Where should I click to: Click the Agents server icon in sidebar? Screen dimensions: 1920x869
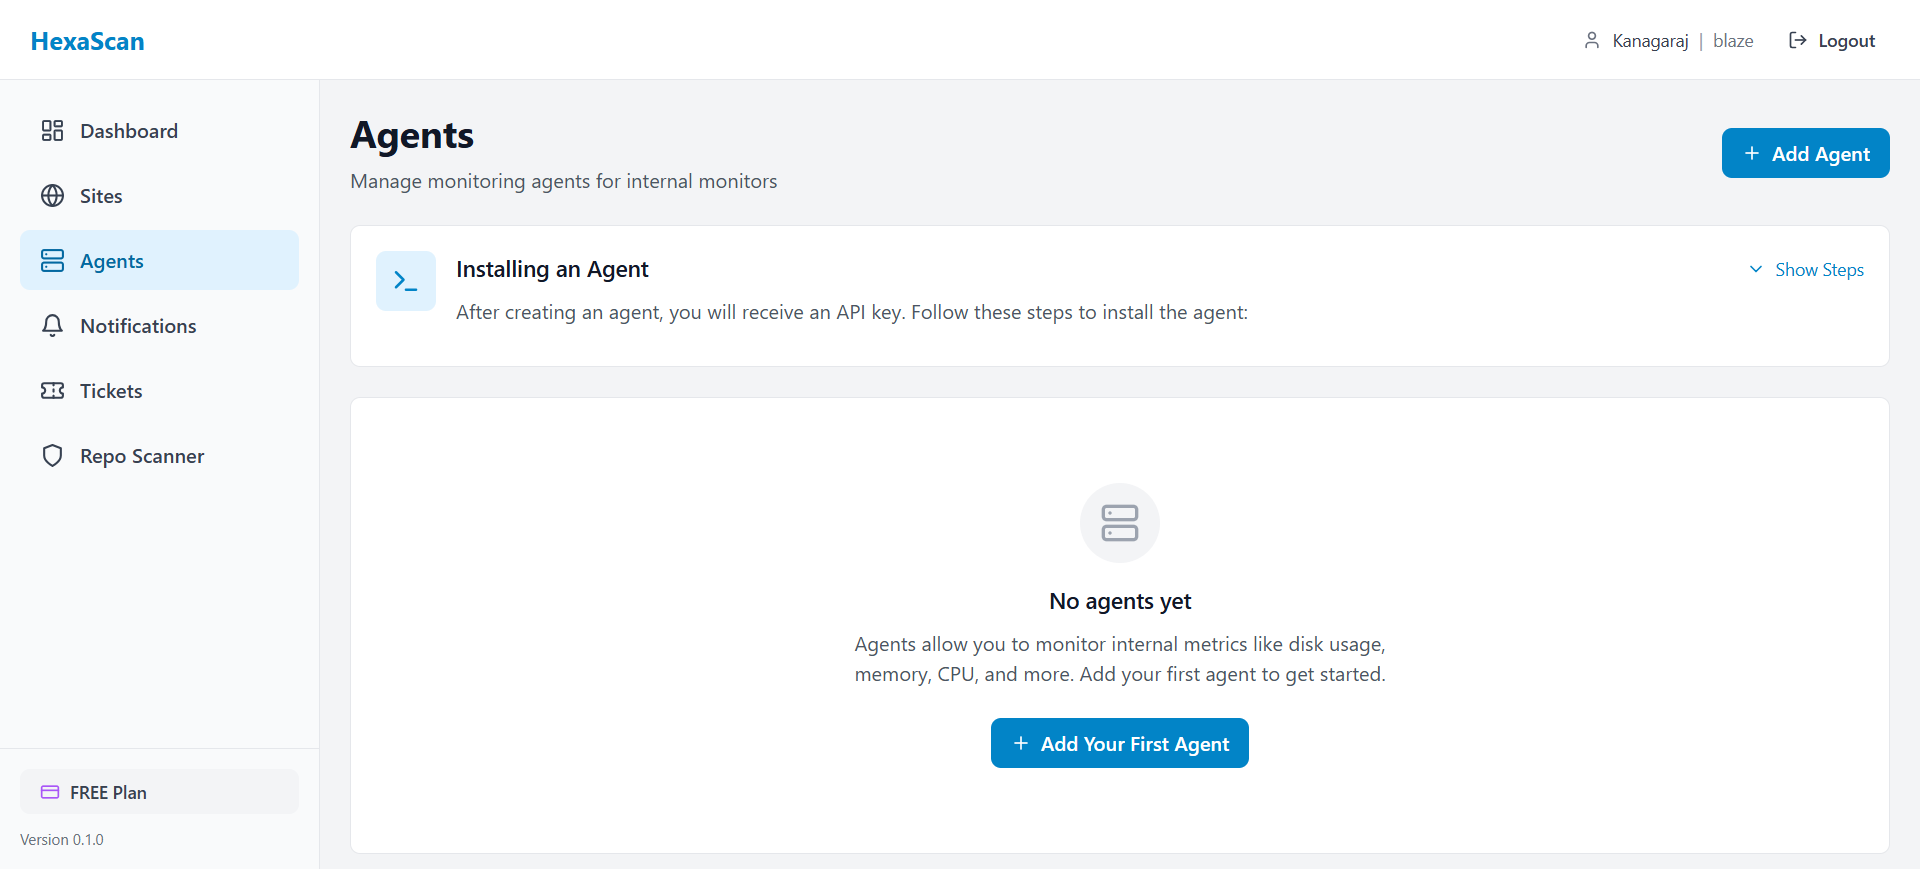(x=52, y=261)
